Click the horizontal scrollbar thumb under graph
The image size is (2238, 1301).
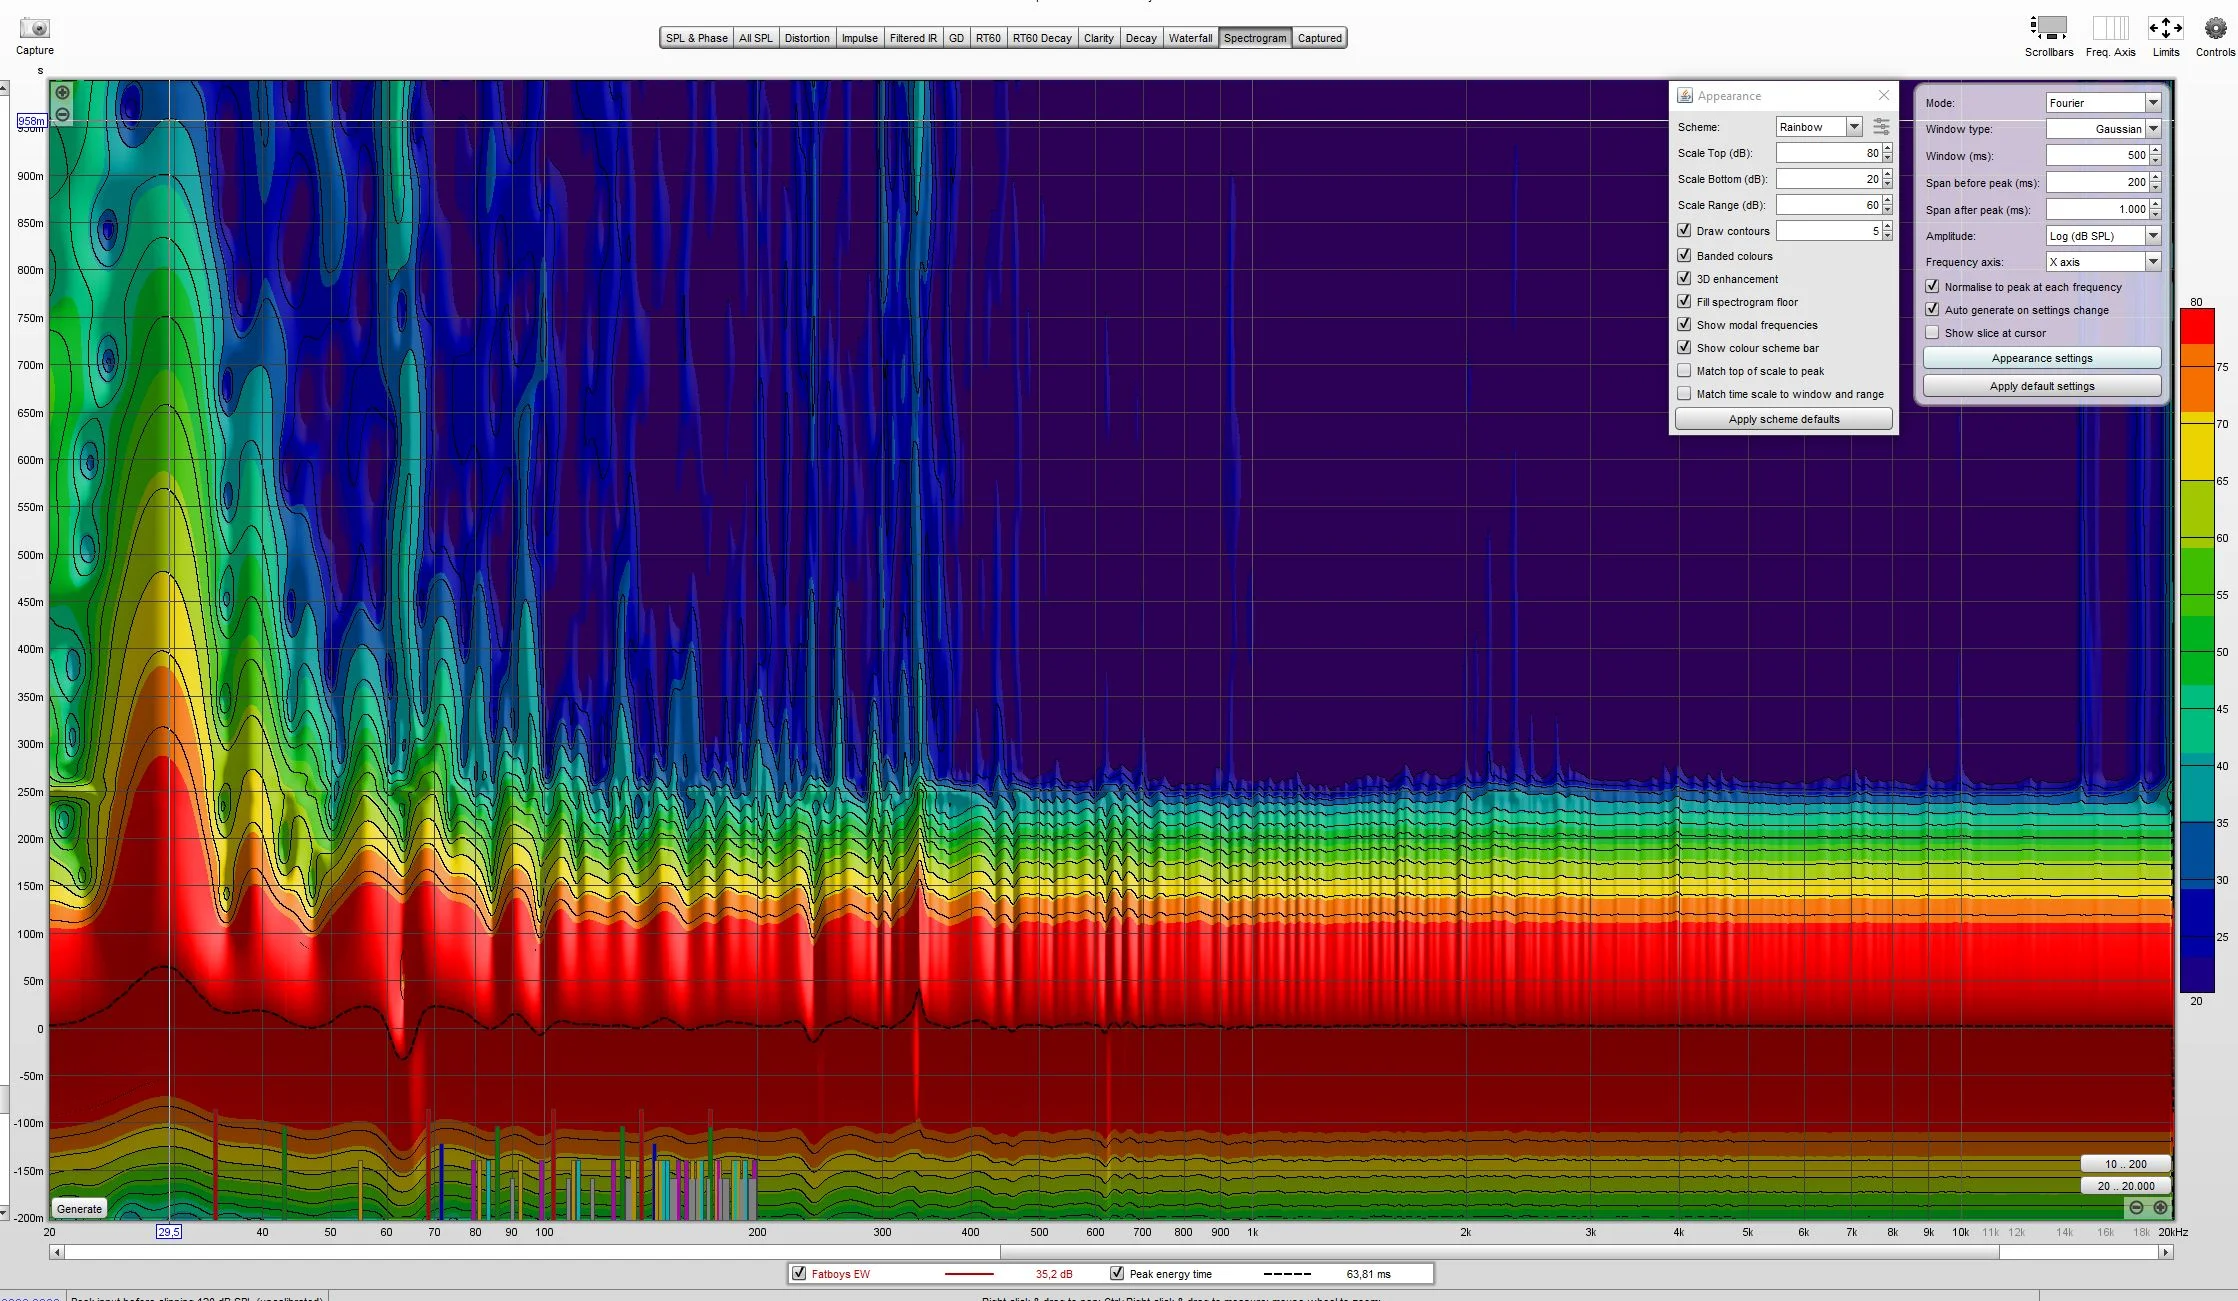[1499, 1252]
